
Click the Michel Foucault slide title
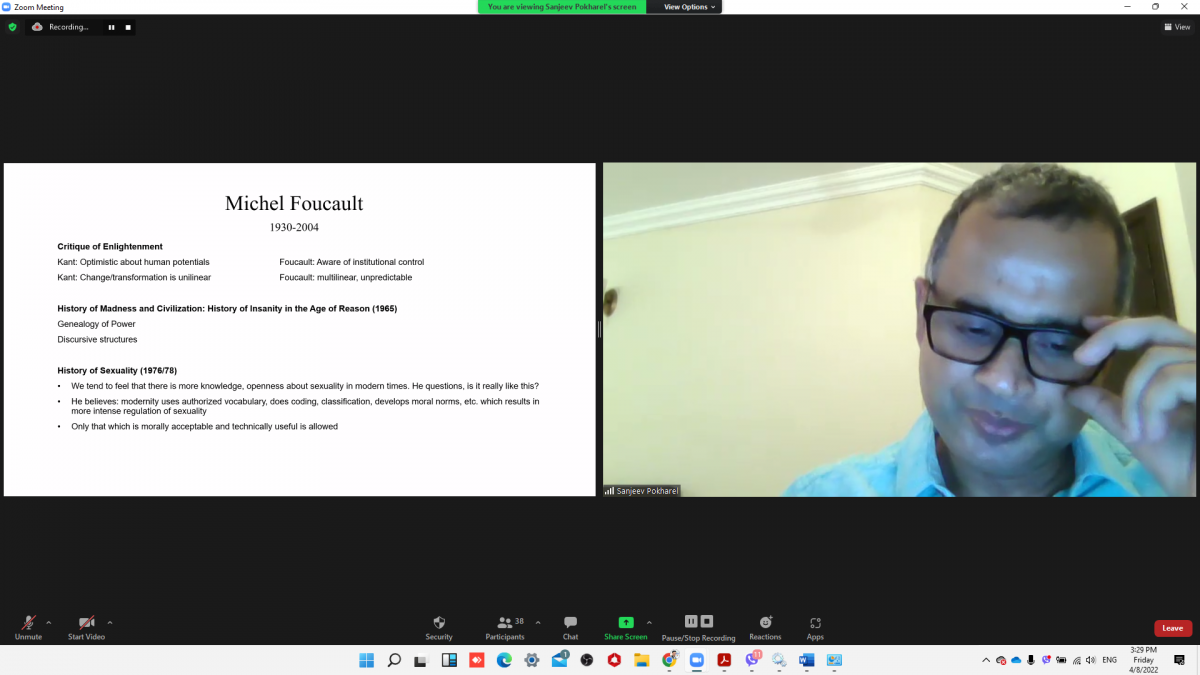[294, 204]
